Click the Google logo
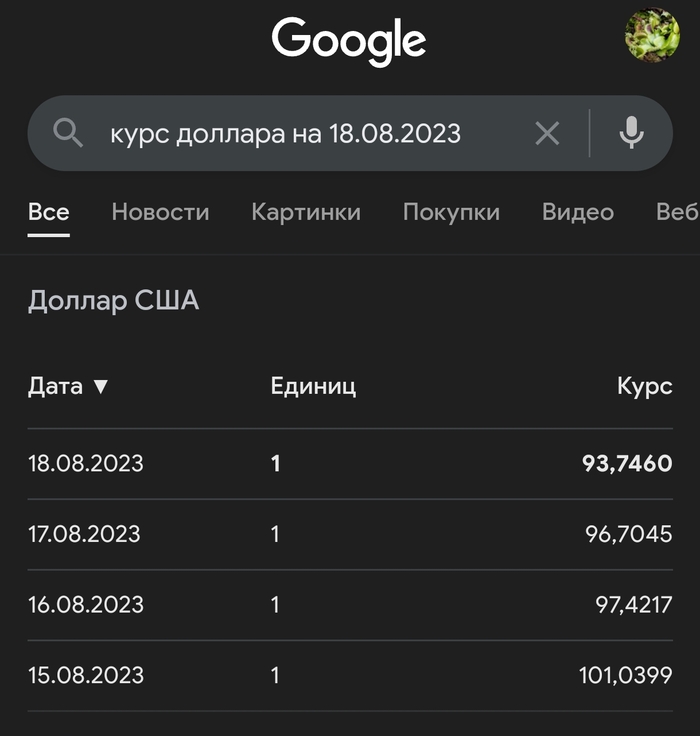 [x=349, y=41]
